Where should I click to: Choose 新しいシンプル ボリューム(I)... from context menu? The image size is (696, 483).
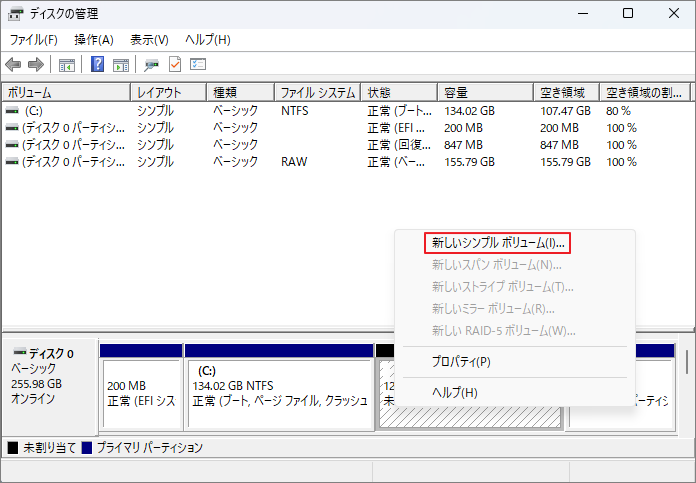pos(498,243)
